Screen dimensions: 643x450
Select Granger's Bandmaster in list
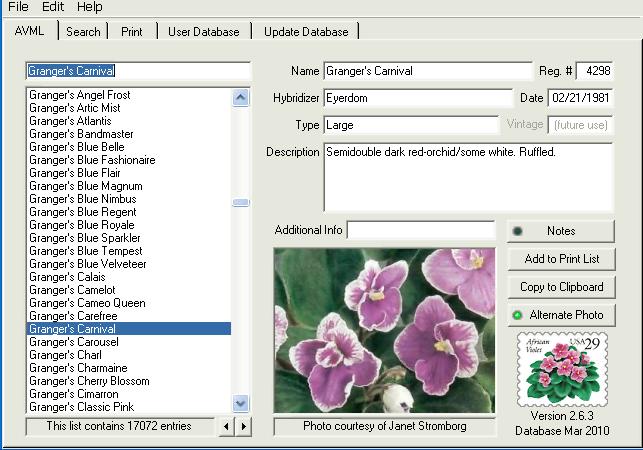129,134
